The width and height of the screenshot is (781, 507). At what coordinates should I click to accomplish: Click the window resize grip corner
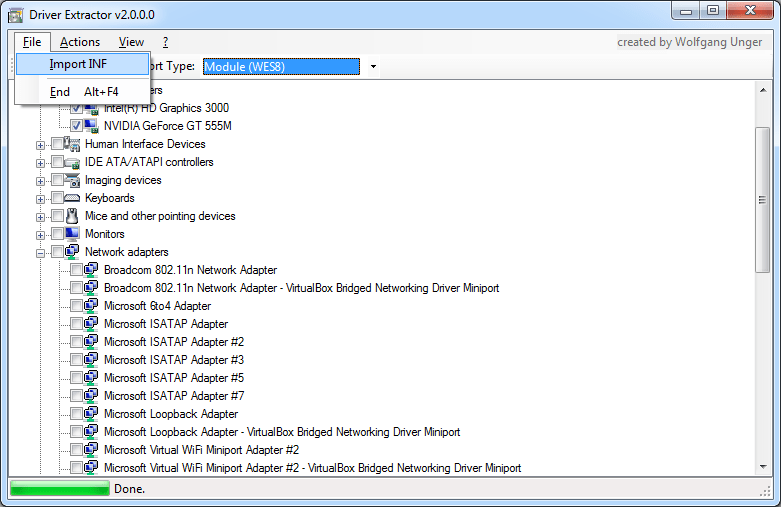pos(766,491)
